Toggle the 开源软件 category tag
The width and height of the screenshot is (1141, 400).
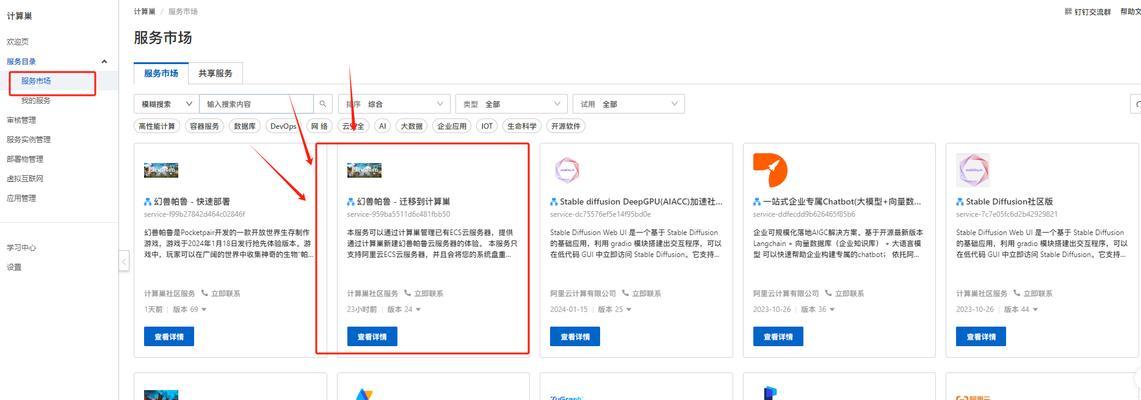coord(566,126)
